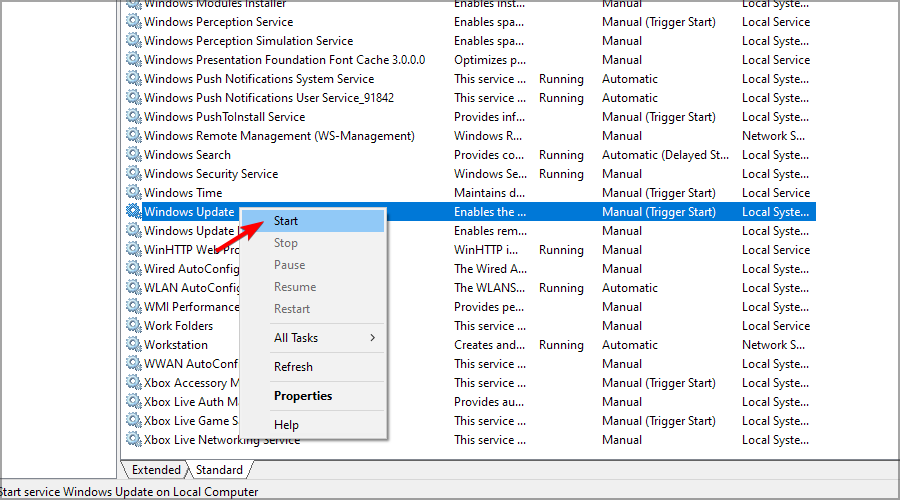Choose Resume in the context menu
Viewport: 900px width, 500px height.
point(313,286)
